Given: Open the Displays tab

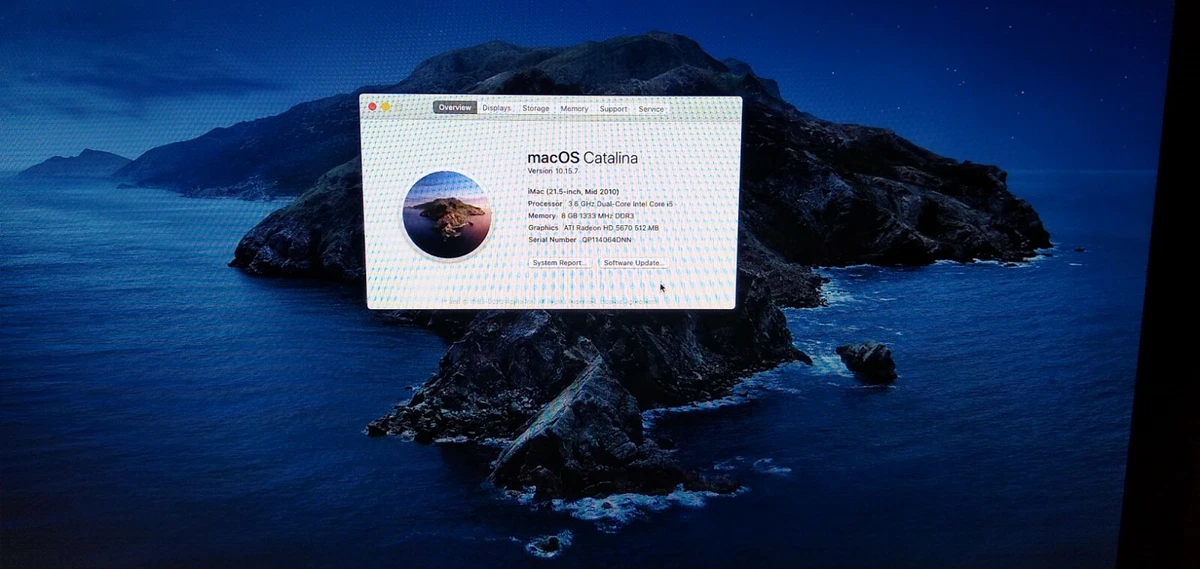Looking at the screenshot, I should 496,108.
